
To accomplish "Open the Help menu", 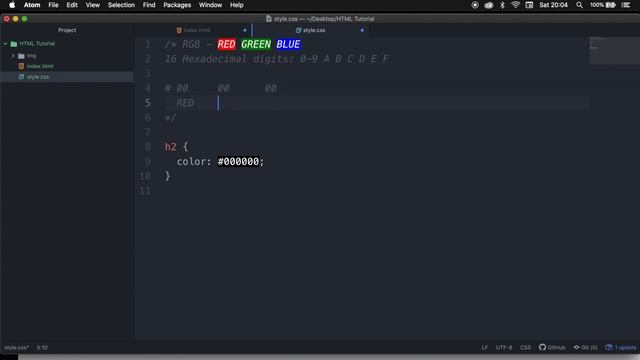I will 237,5.
